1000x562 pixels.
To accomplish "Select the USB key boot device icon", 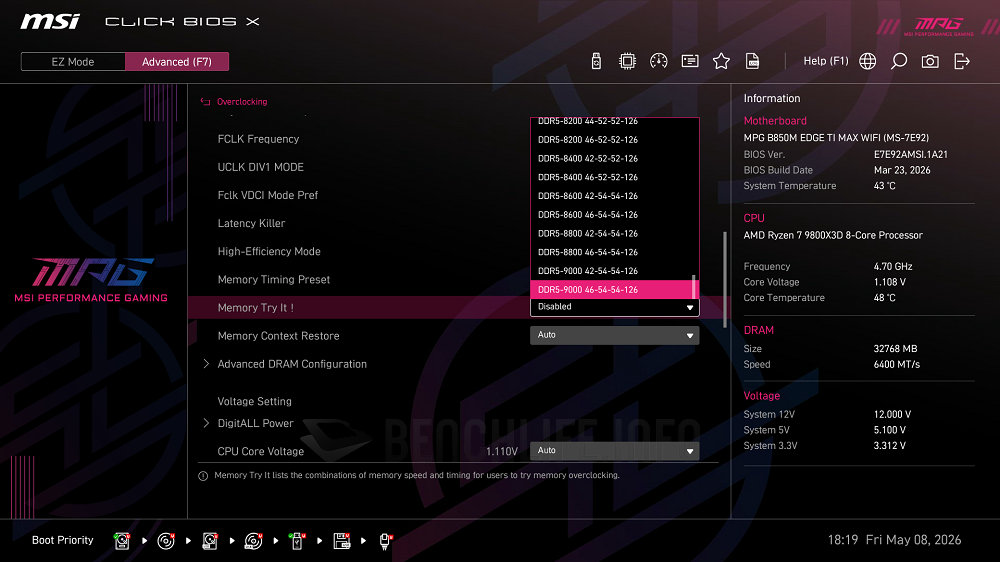I will click(297, 541).
